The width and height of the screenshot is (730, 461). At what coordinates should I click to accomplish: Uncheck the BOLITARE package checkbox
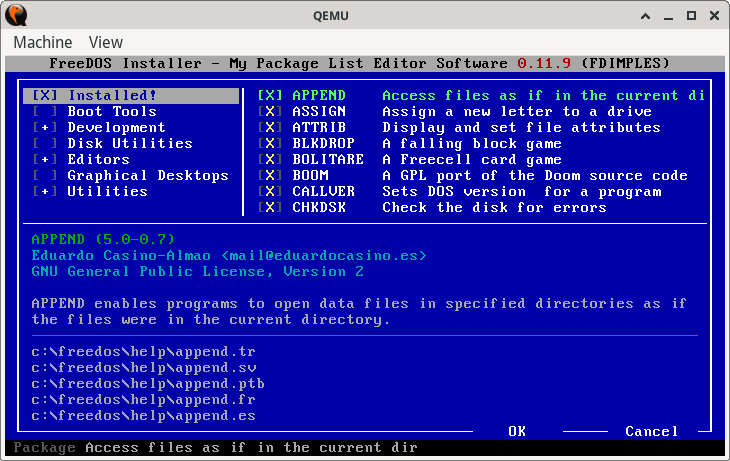click(x=270, y=159)
